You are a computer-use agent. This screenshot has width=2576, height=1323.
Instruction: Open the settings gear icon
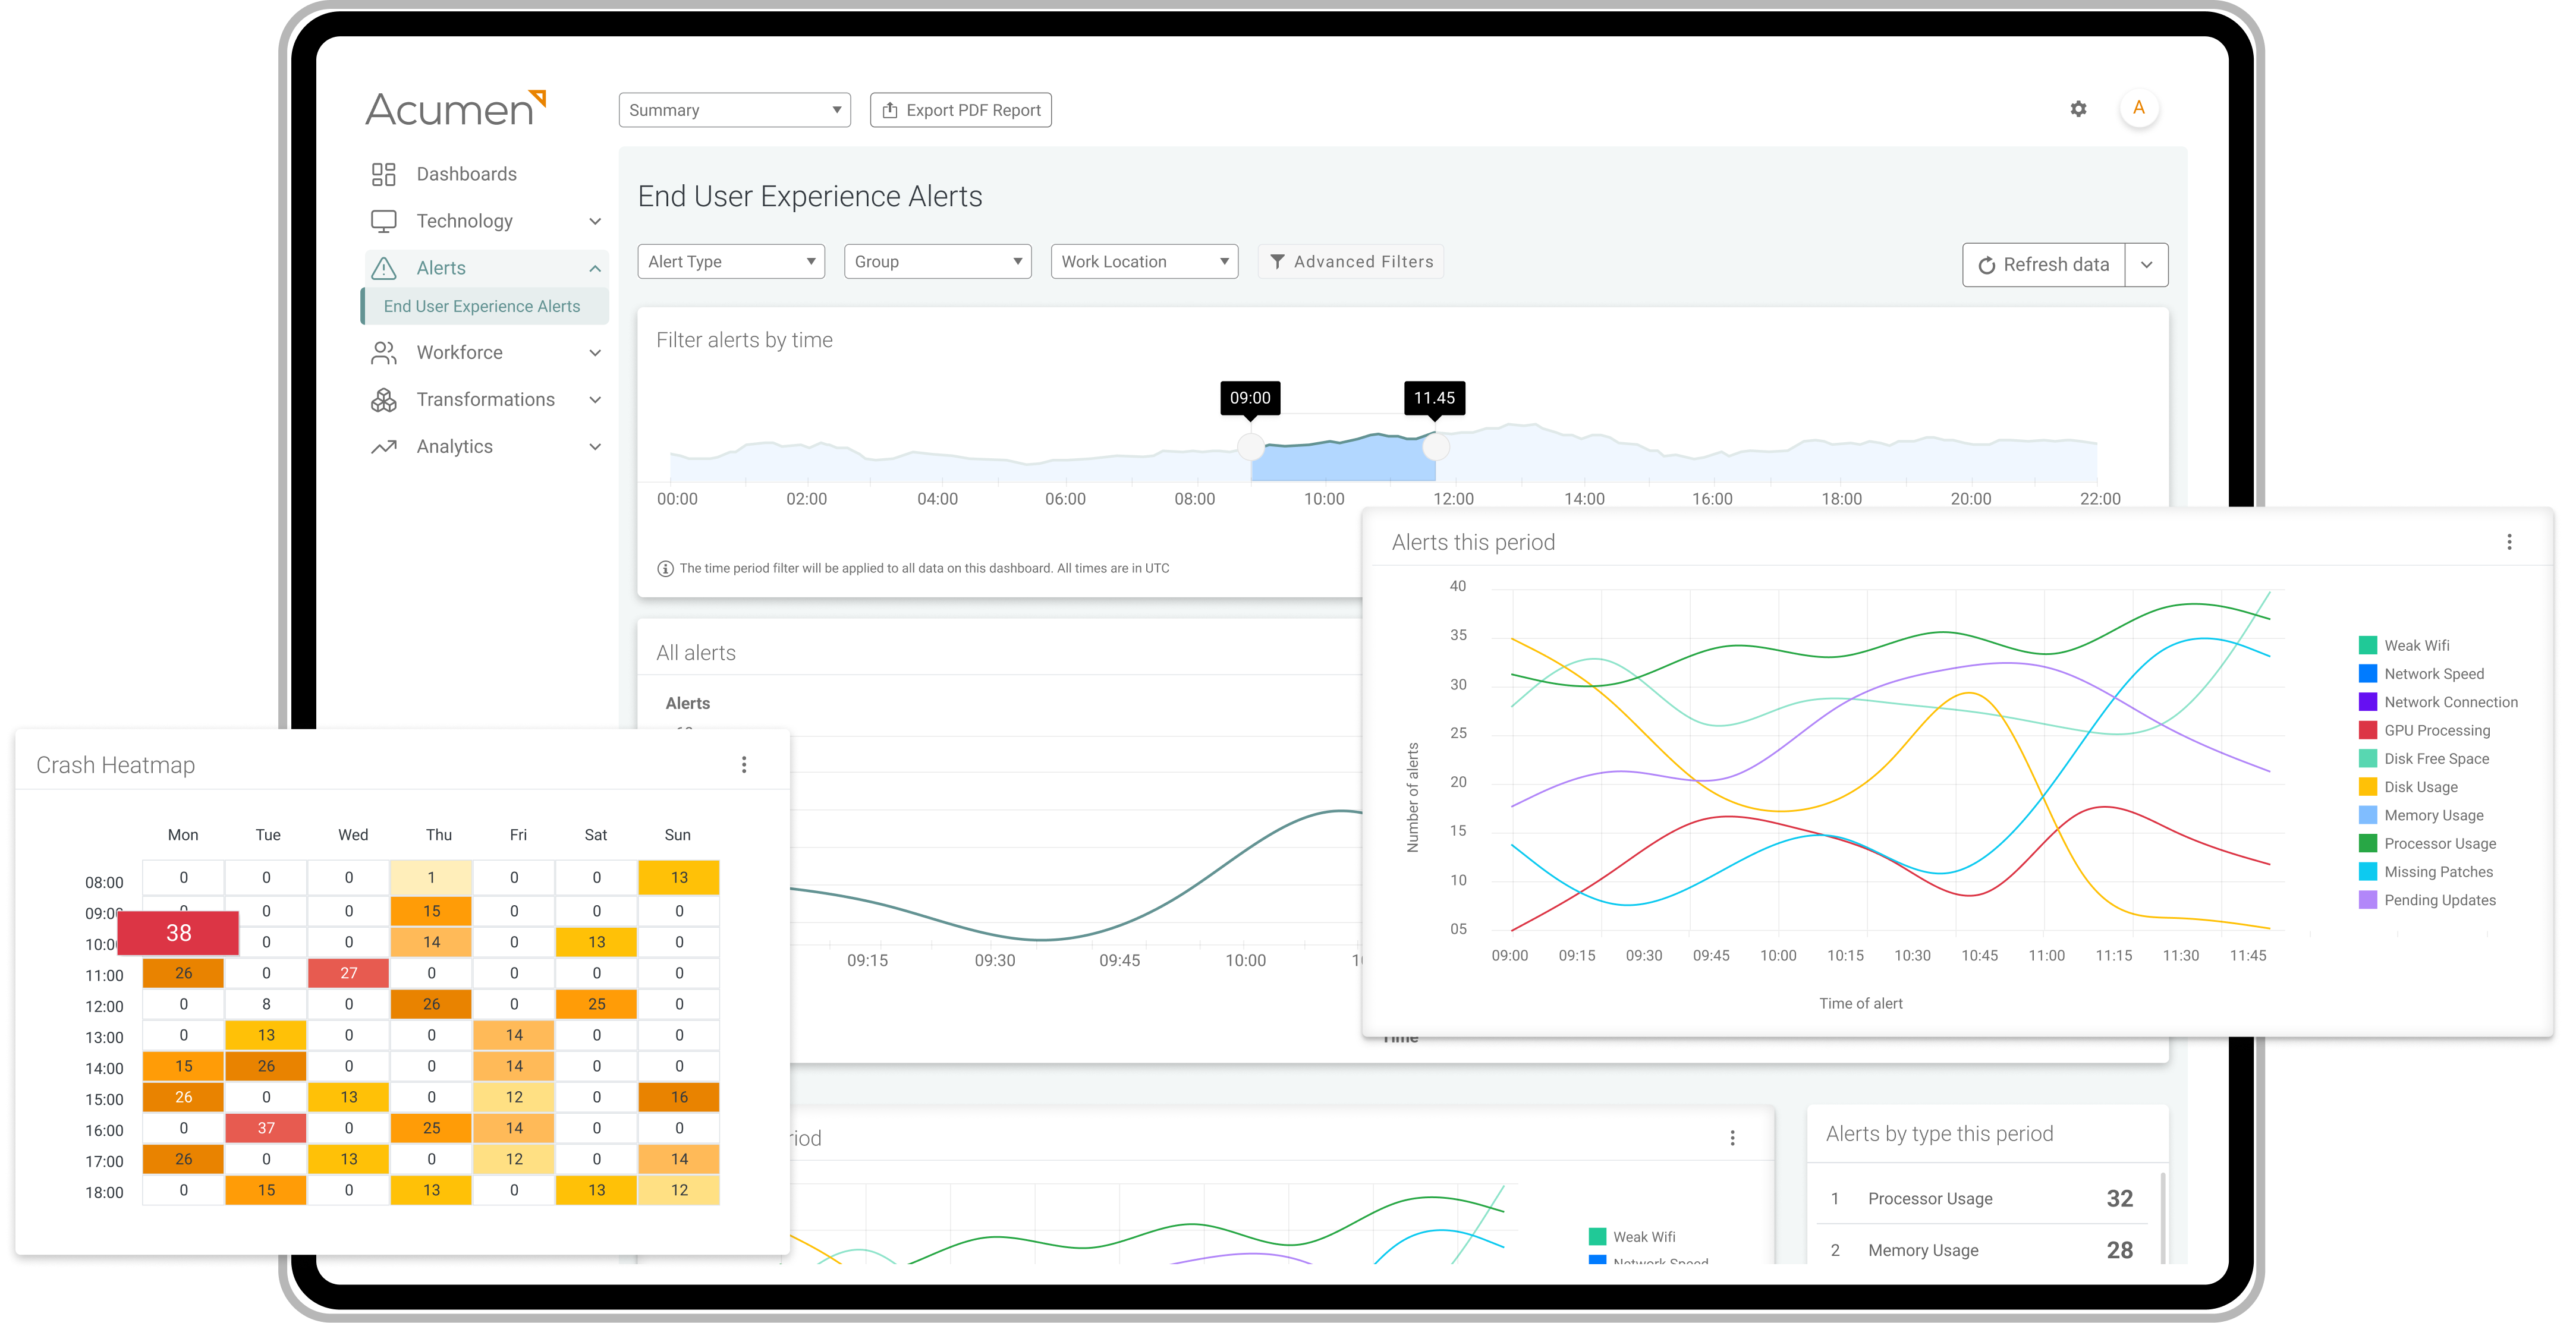tap(2078, 109)
